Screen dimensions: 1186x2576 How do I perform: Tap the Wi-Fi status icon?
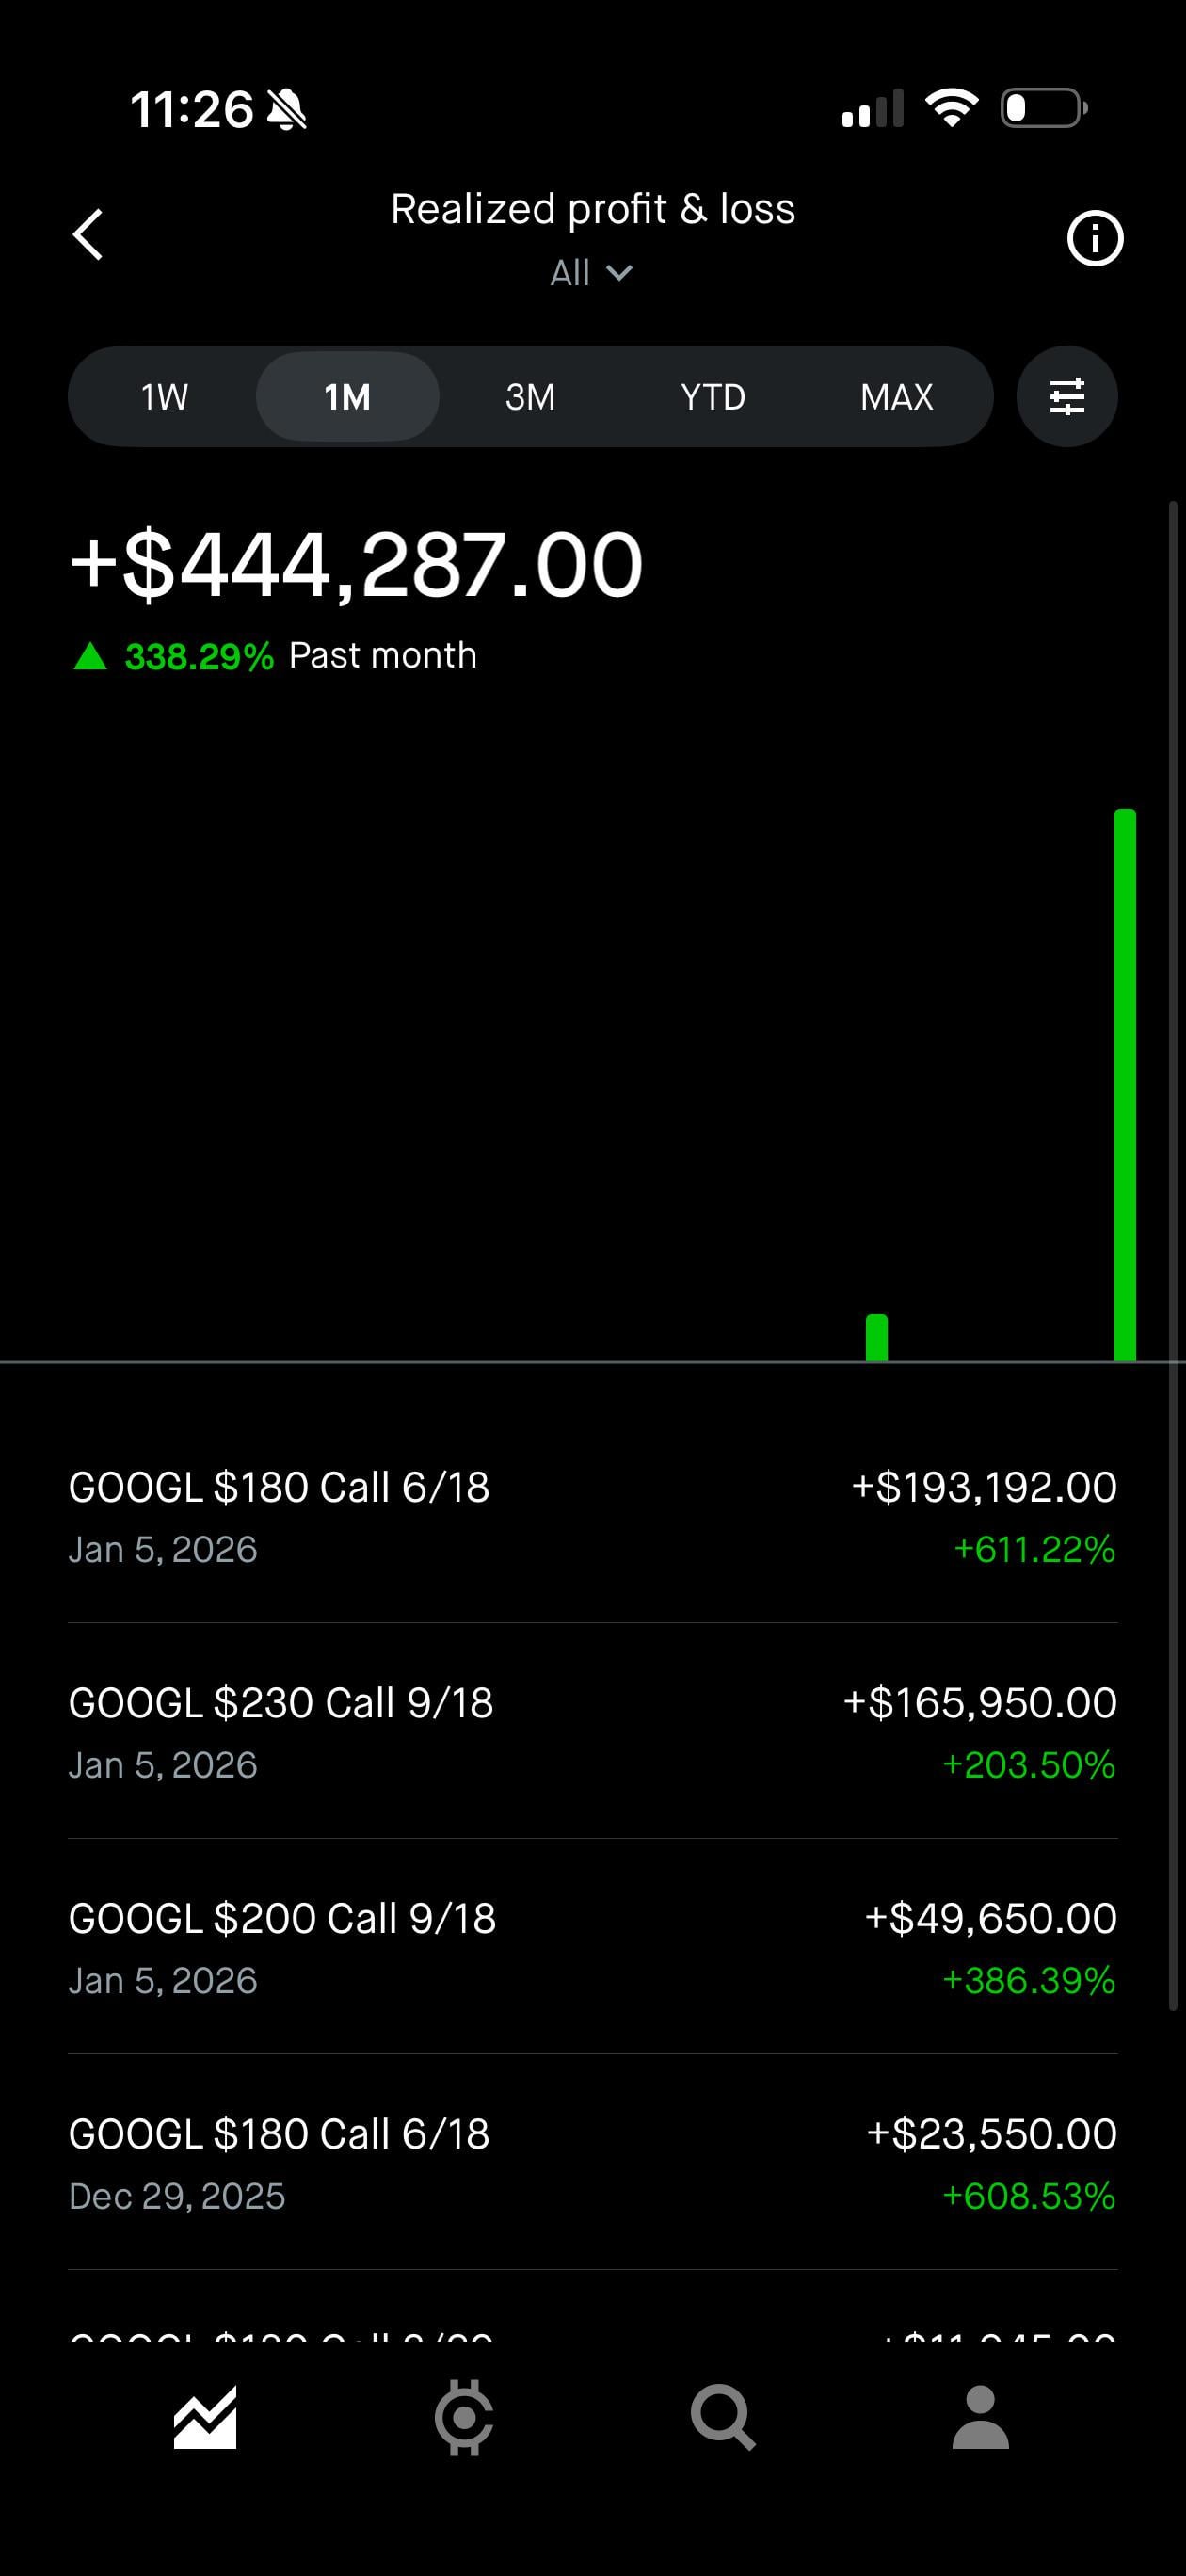pos(951,108)
